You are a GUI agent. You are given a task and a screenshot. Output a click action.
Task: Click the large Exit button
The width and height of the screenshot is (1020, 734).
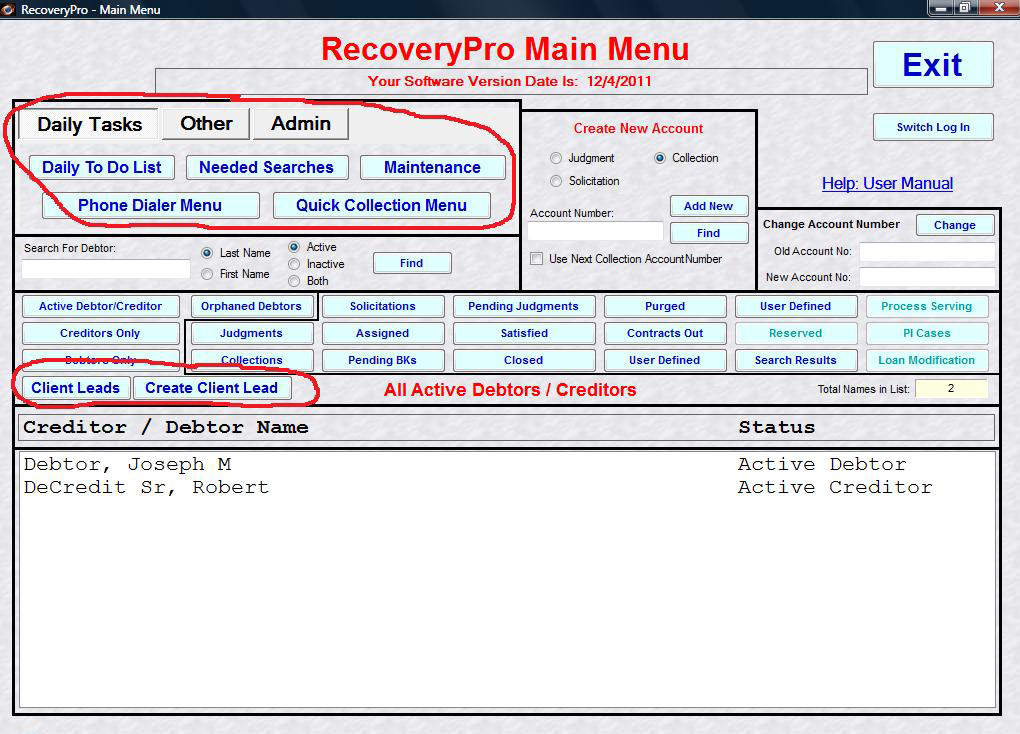(x=933, y=64)
